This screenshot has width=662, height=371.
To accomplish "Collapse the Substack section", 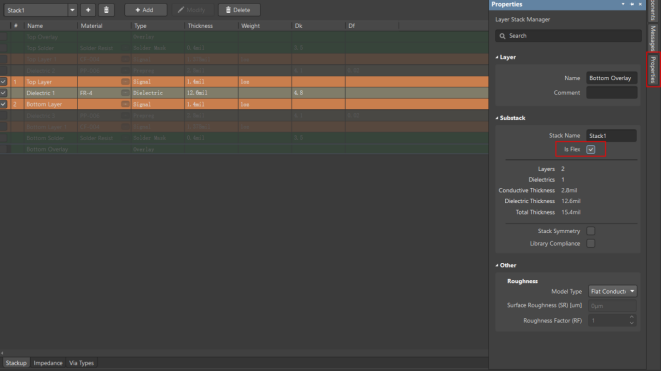I will (x=497, y=118).
